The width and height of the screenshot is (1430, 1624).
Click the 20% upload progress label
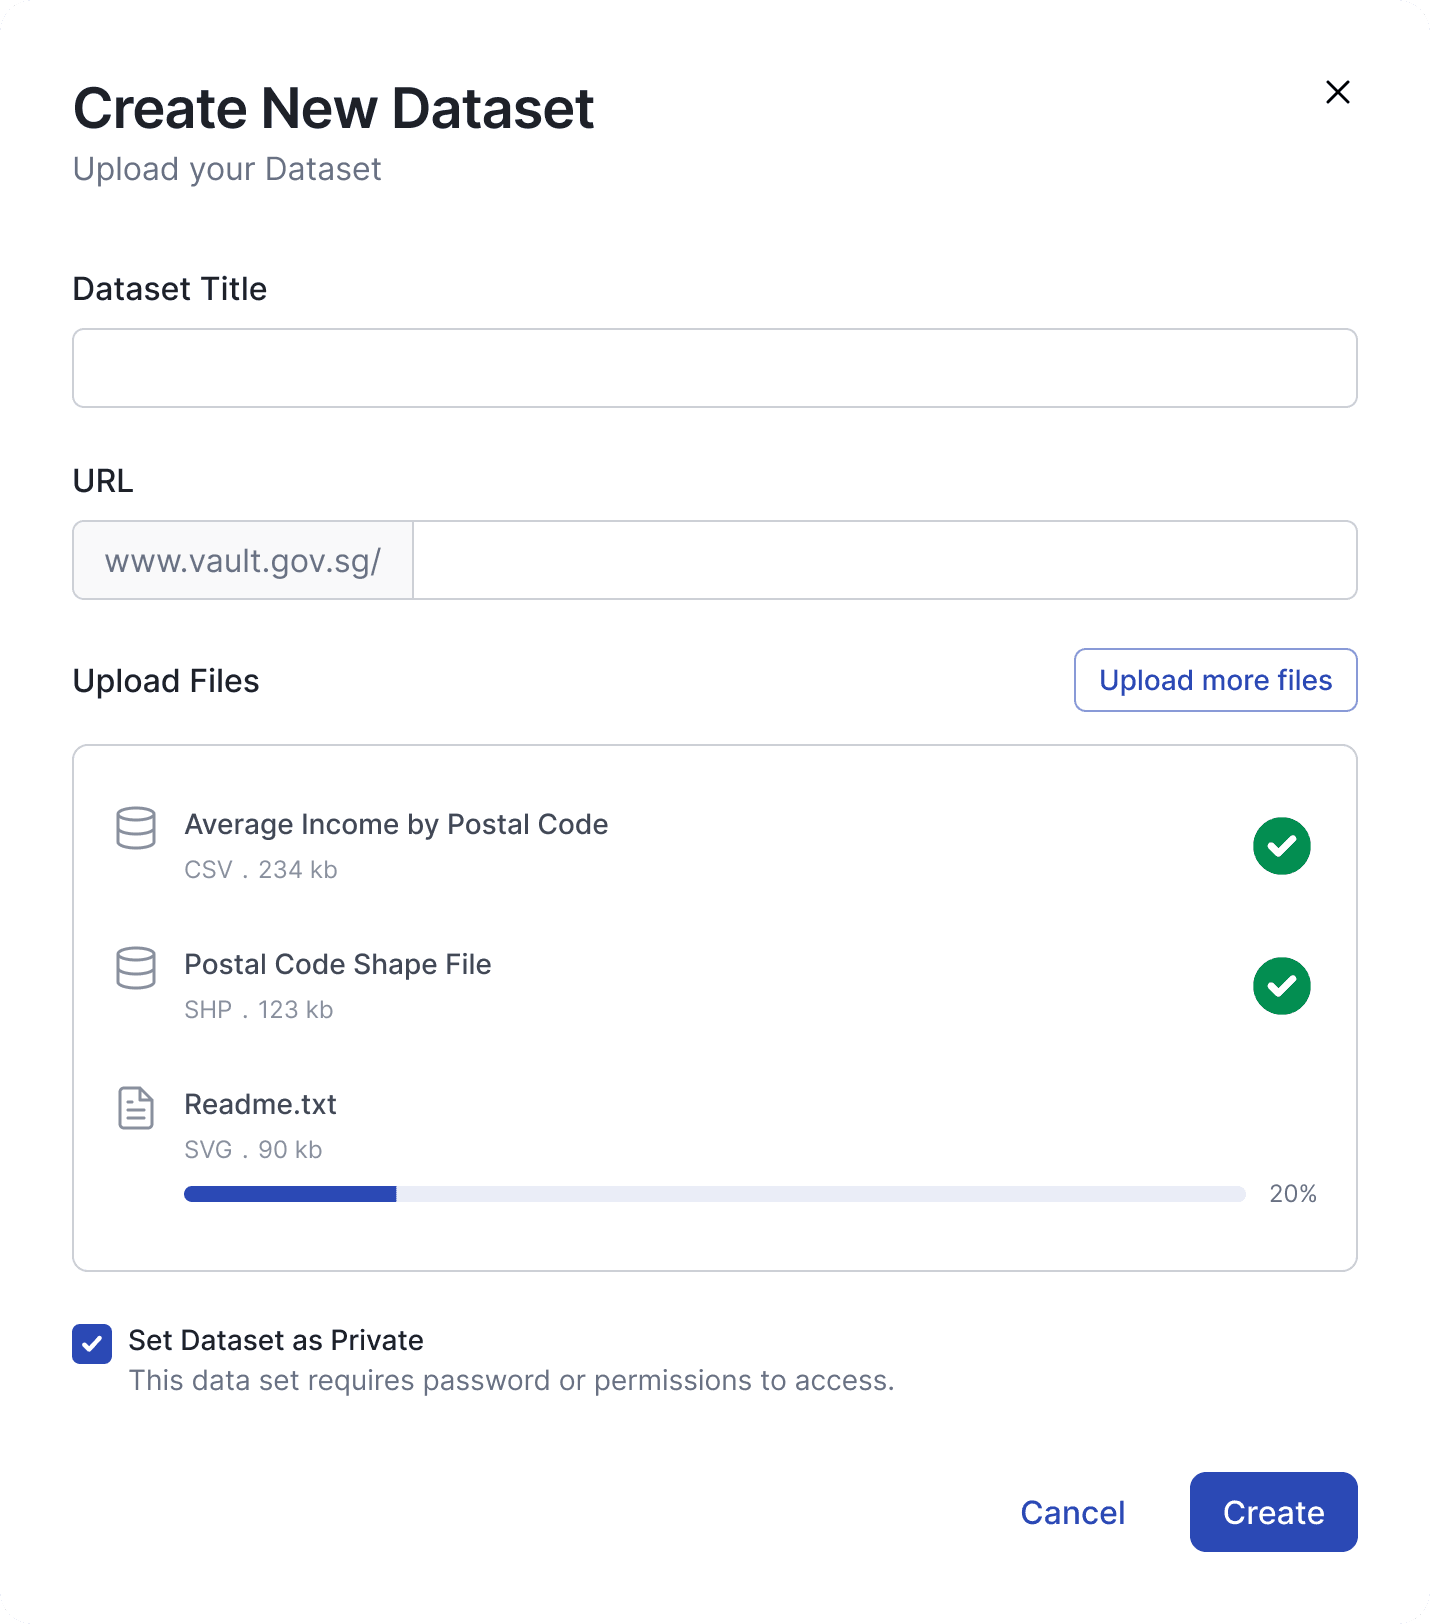click(1293, 1193)
